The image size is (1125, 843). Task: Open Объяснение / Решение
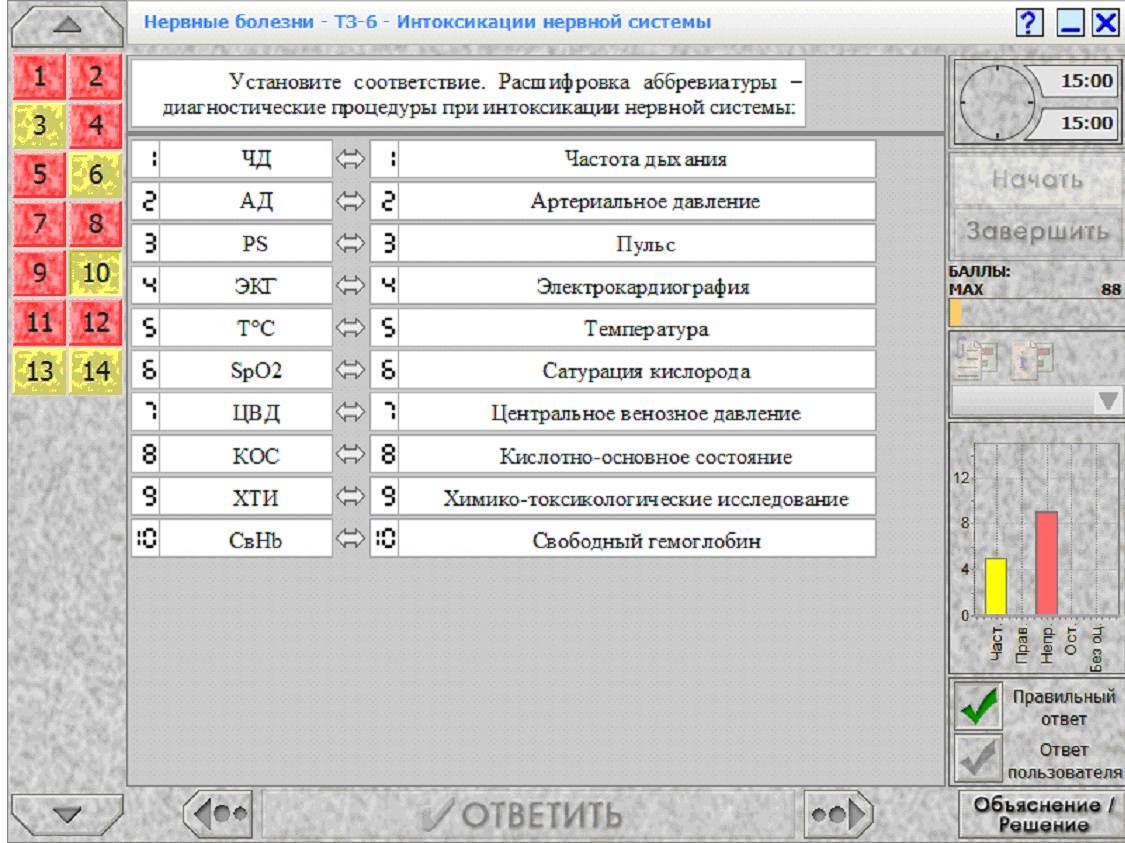point(1042,814)
